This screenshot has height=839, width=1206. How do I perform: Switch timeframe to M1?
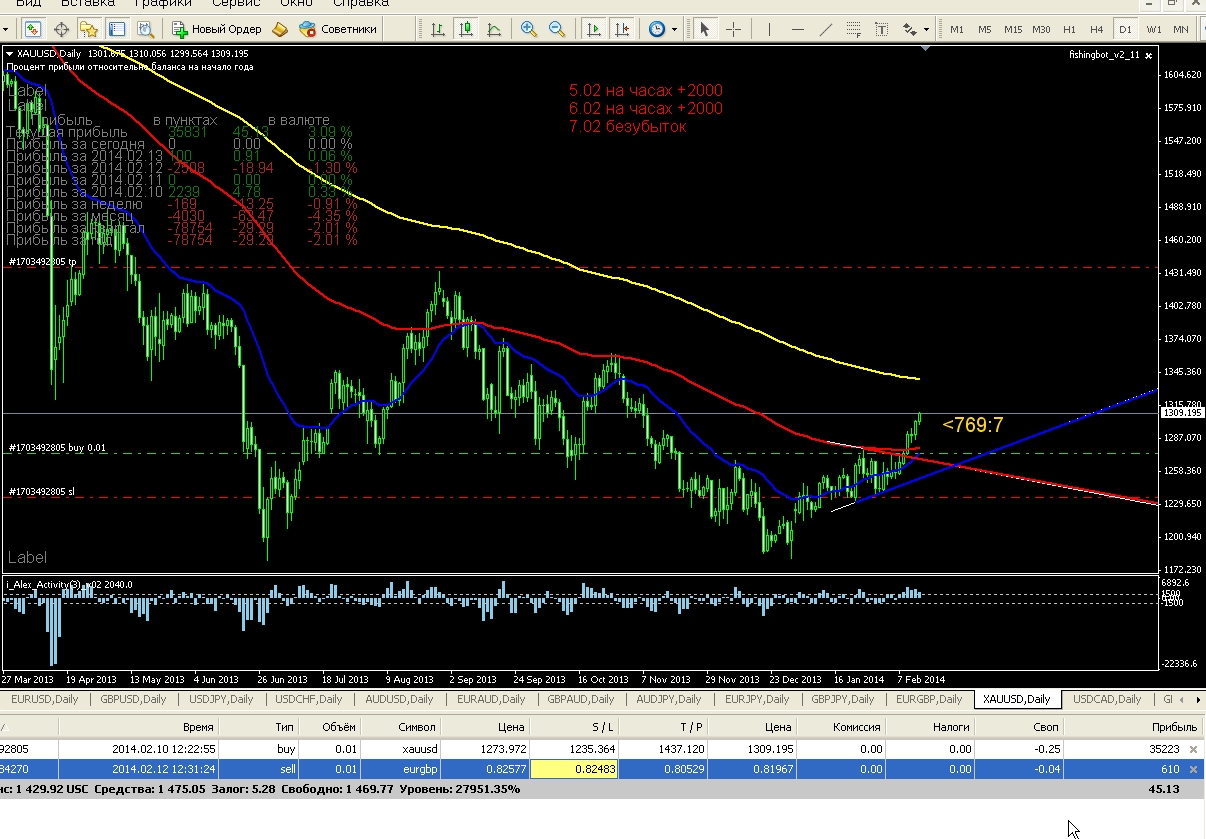coord(957,29)
